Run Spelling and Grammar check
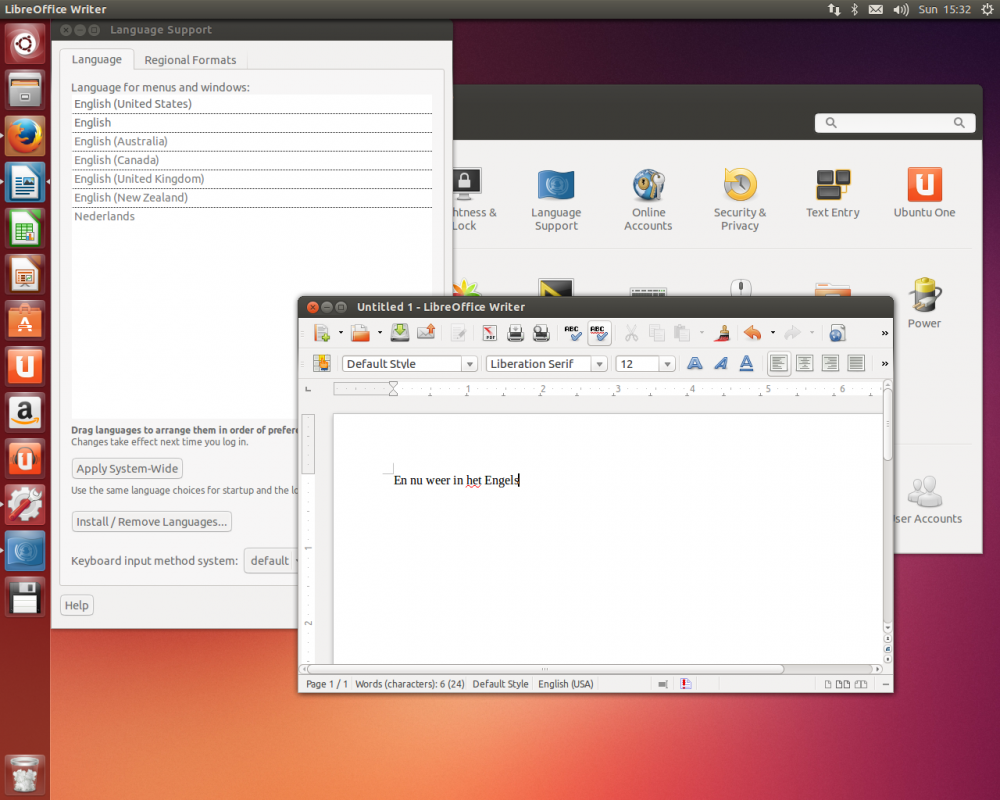Viewport: 1000px width, 800px height. pos(572,333)
